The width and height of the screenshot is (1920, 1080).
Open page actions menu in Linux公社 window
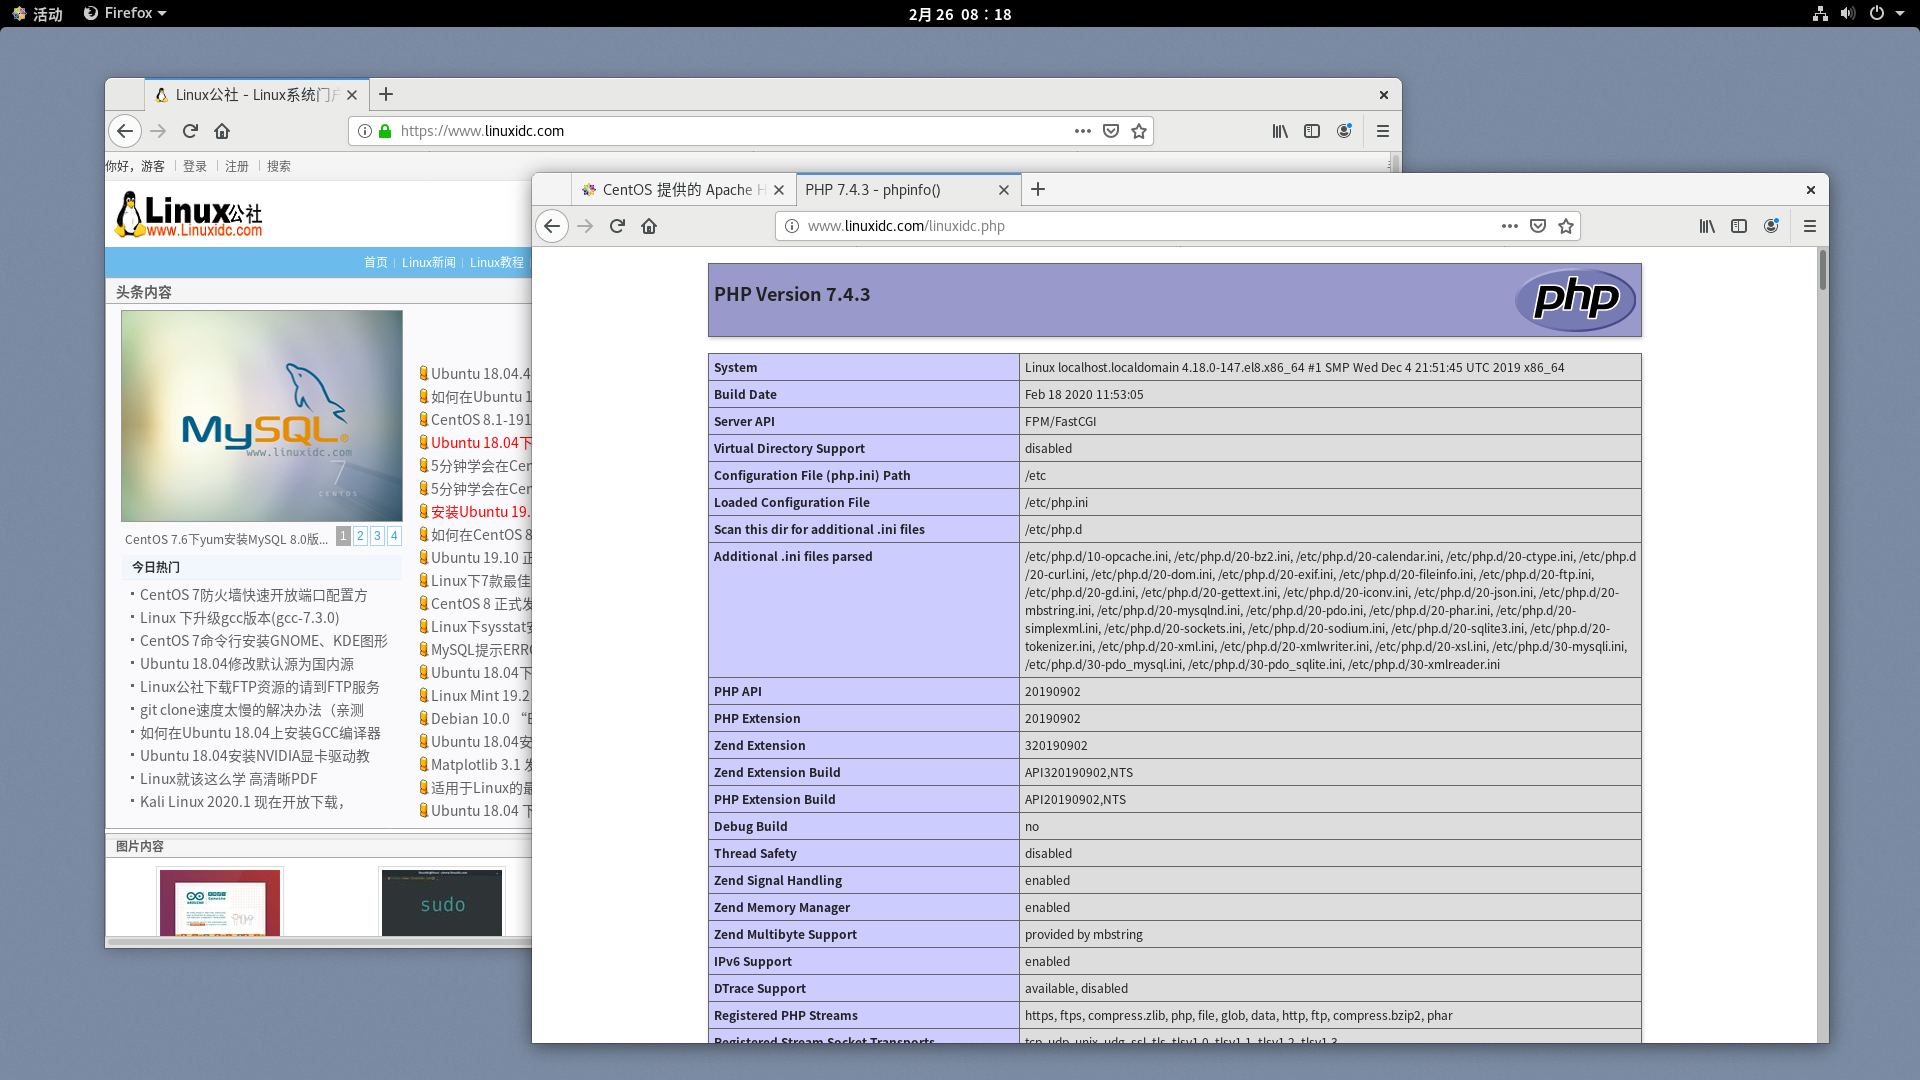click(x=1083, y=131)
